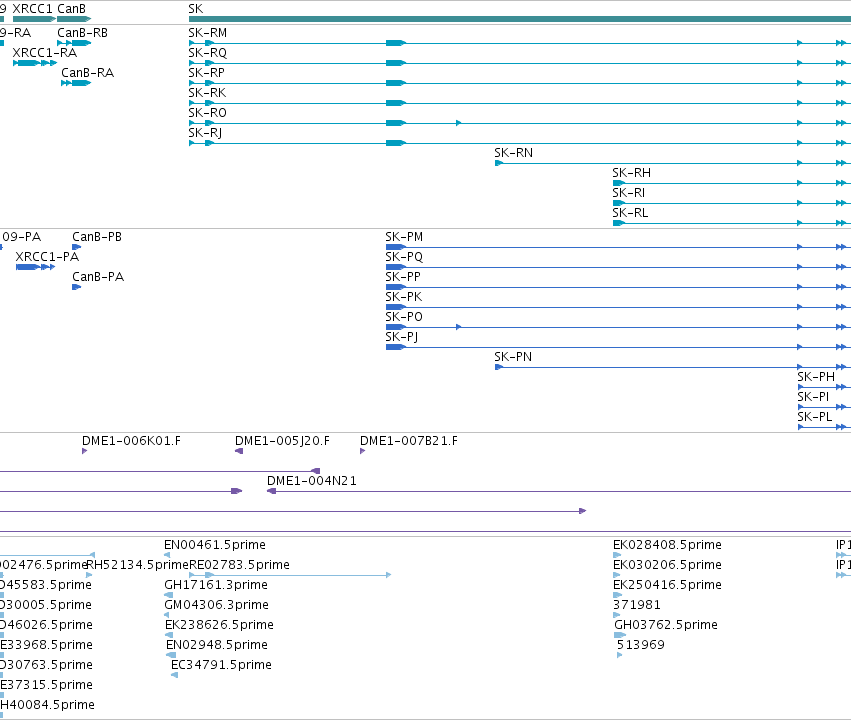Select the RE02783.5prime EST label
This screenshot has width=851, height=720.
tap(239, 565)
